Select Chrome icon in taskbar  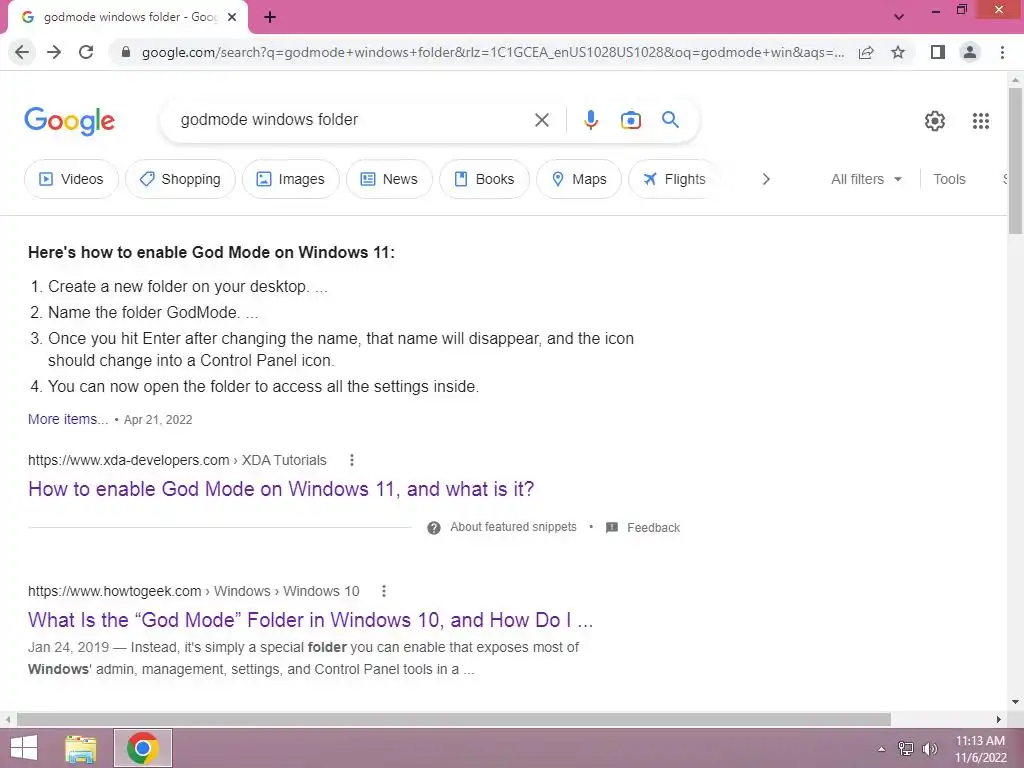coord(143,748)
